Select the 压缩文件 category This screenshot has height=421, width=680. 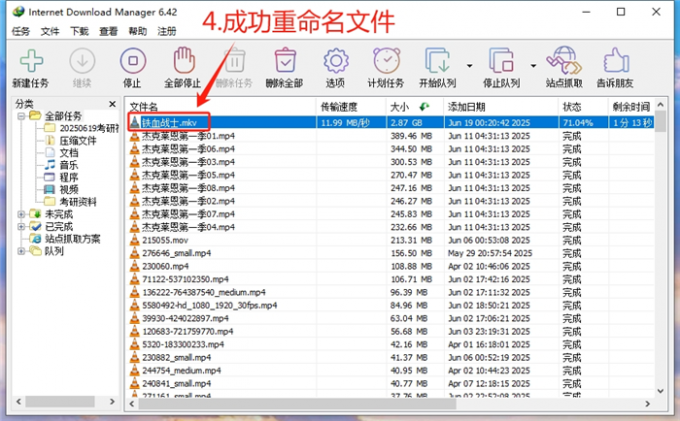78,140
